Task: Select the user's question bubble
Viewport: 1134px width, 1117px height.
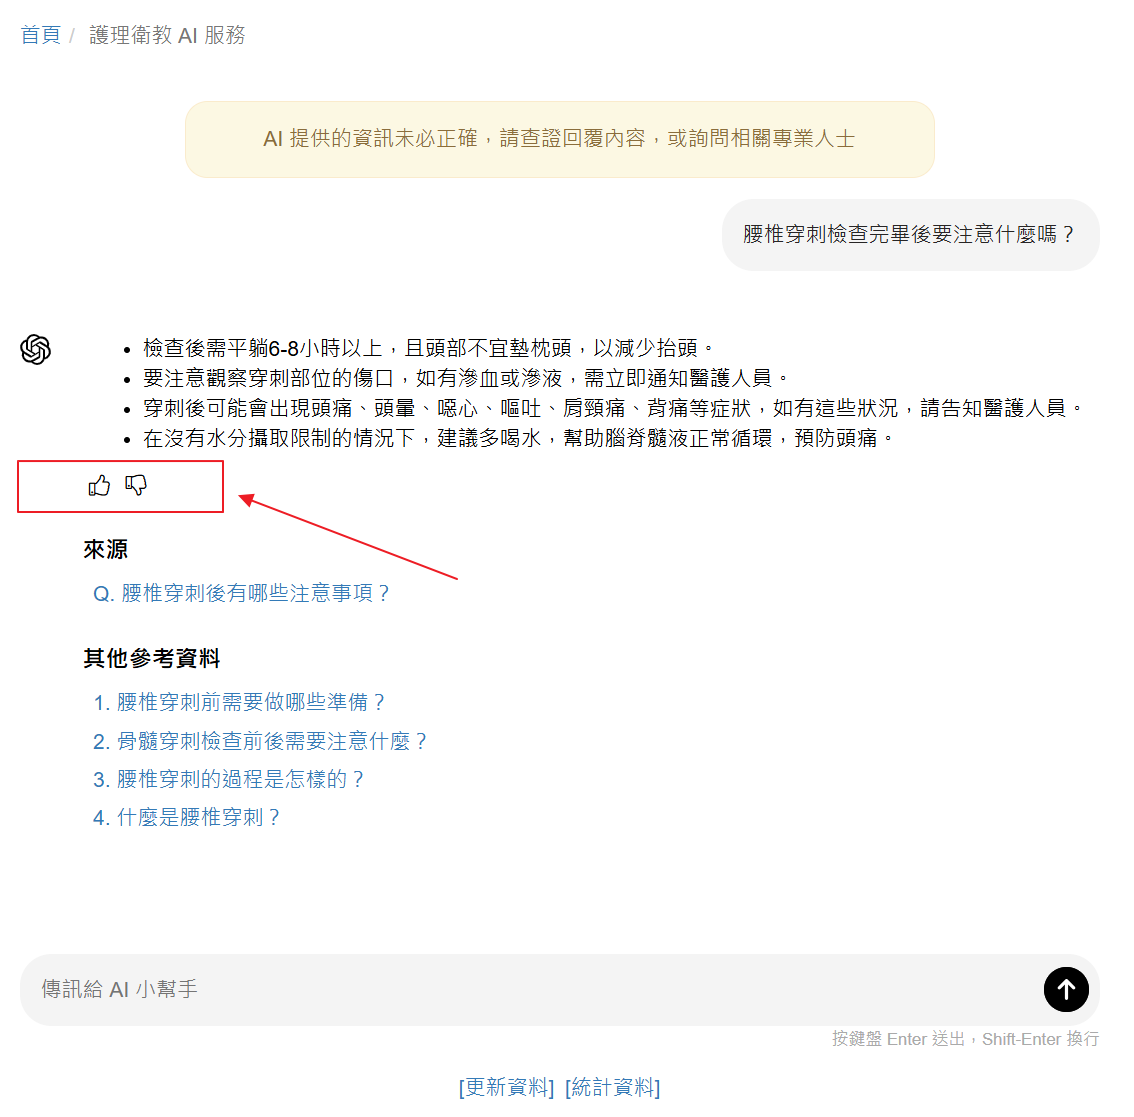Action: 910,233
